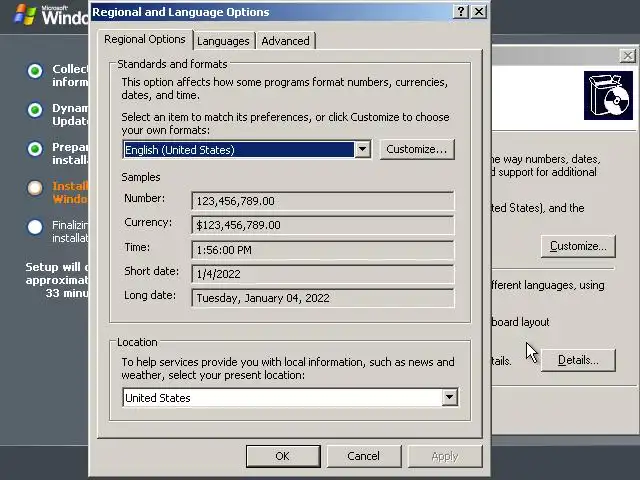
Task: Click Cancel in Regional and Language Options
Action: click(363, 456)
